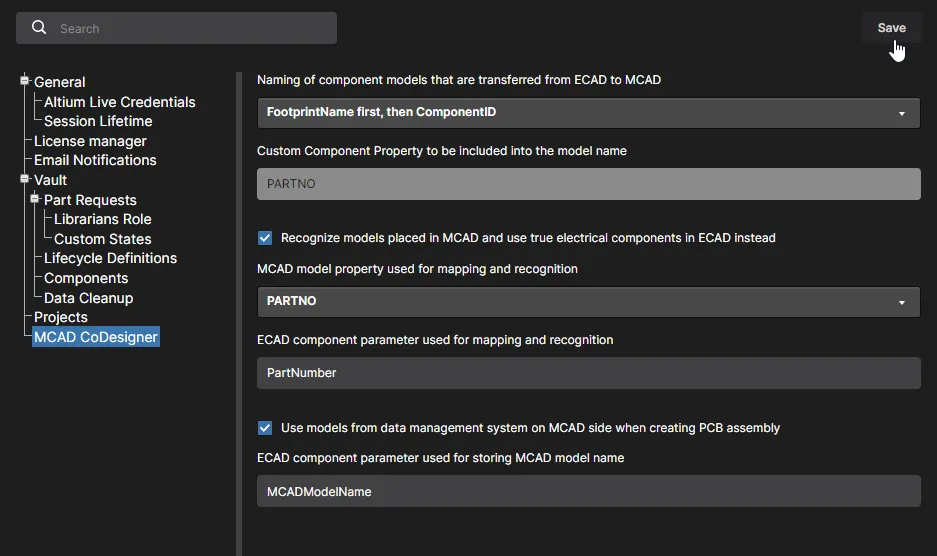Screen dimensions: 937x556
Task: Open the component model naming dropdown arrow
Action: (x=902, y=113)
